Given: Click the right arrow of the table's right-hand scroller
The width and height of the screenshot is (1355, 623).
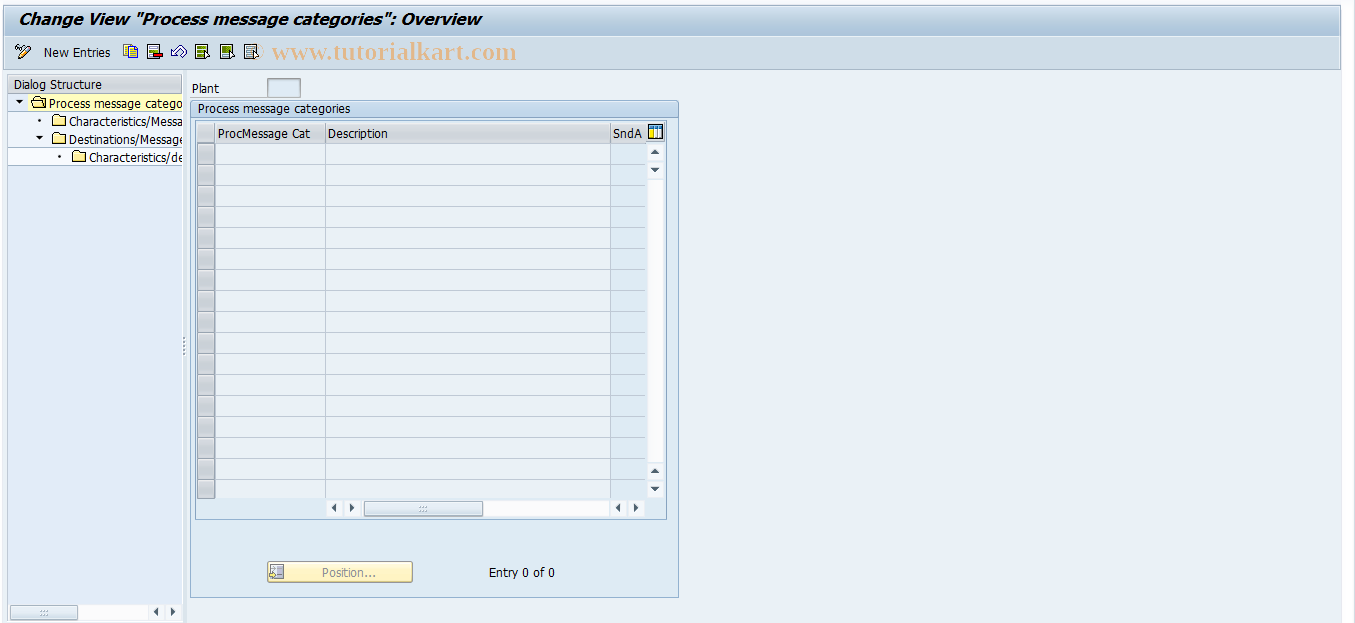Looking at the screenshot, I should tap(636, 508).
